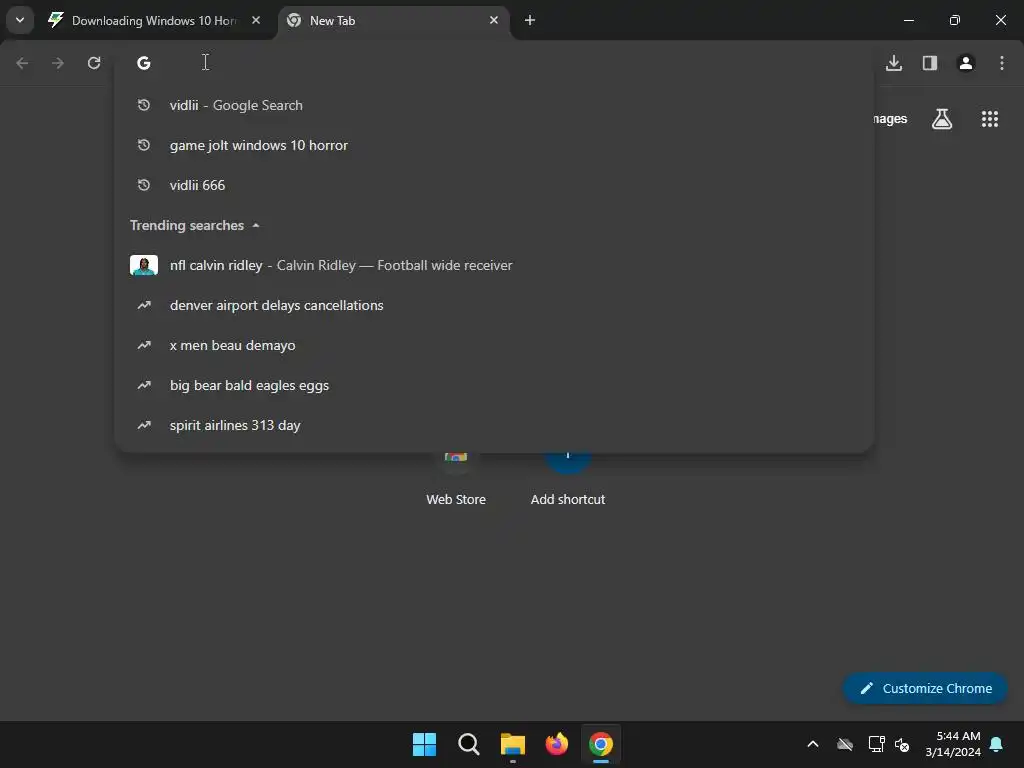The height and width of the screenshot is (768, 1024).
Task: Click the Chrome taskbar icon
Action: [601, 744]
